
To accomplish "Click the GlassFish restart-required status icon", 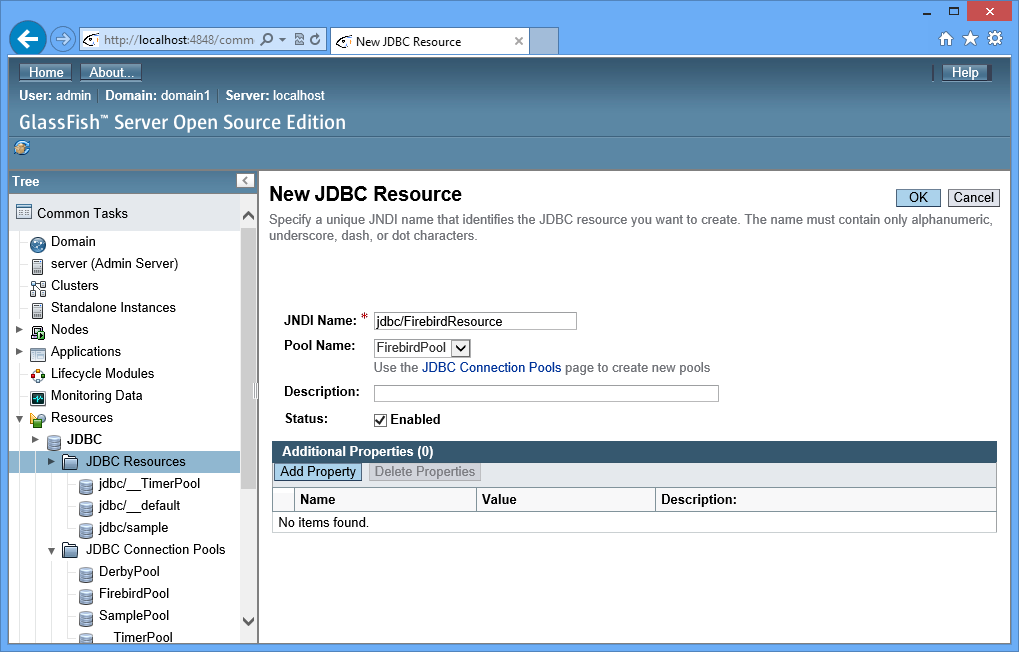I will [x=22, y=148].
